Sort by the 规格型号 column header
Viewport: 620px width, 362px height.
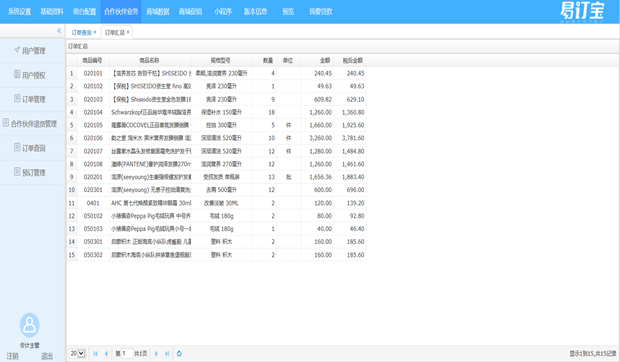click(x=221, y=60)
